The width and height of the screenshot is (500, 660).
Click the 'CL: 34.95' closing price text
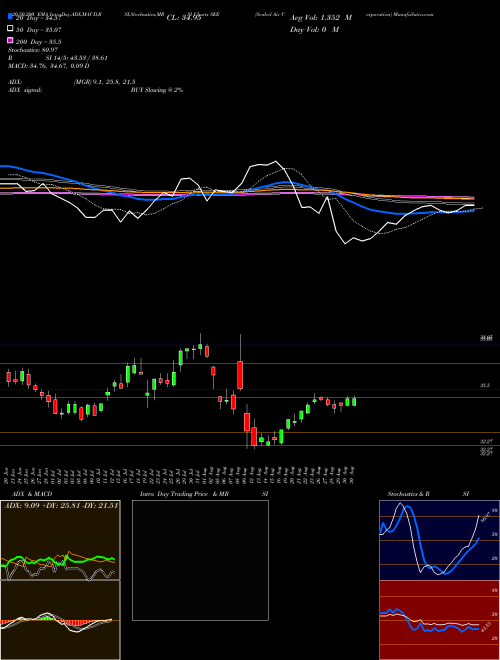point(184,18)
